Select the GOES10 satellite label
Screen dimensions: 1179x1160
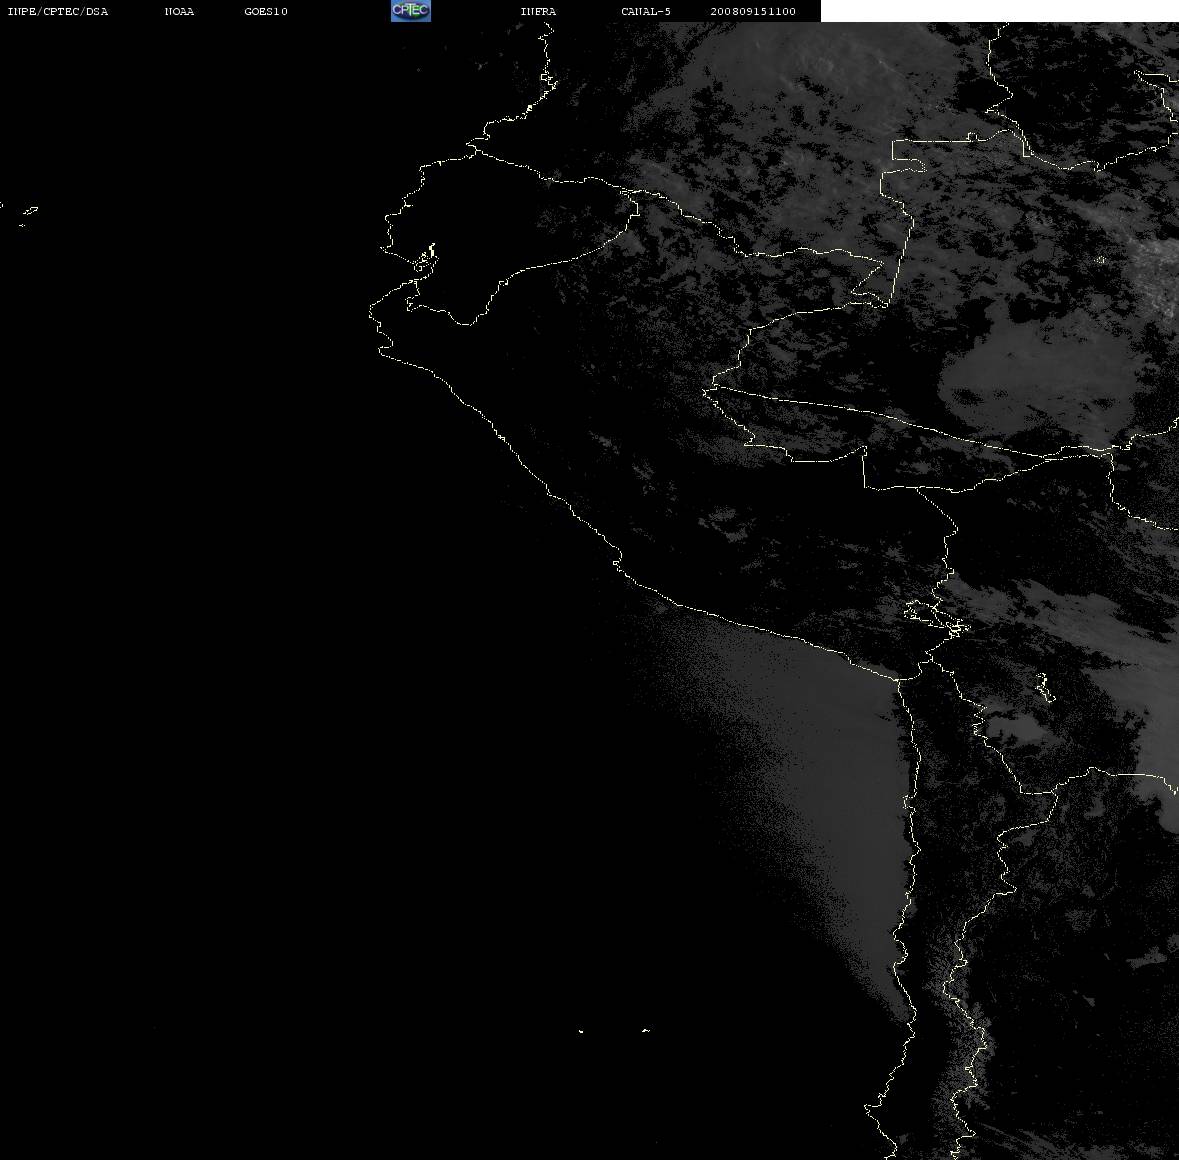point(265,11)
